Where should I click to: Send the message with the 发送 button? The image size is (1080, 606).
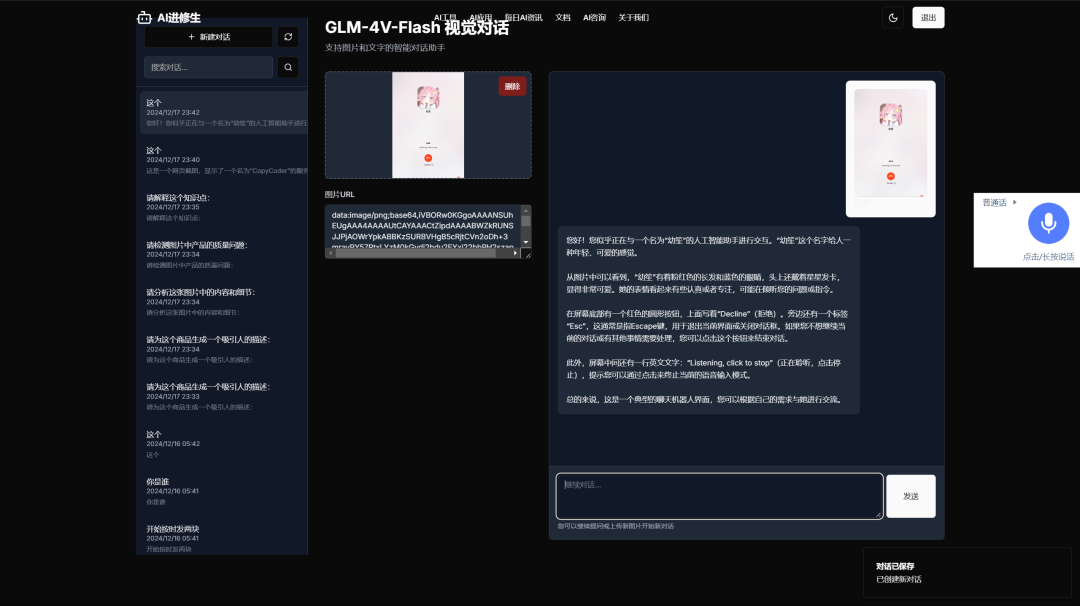911,496
